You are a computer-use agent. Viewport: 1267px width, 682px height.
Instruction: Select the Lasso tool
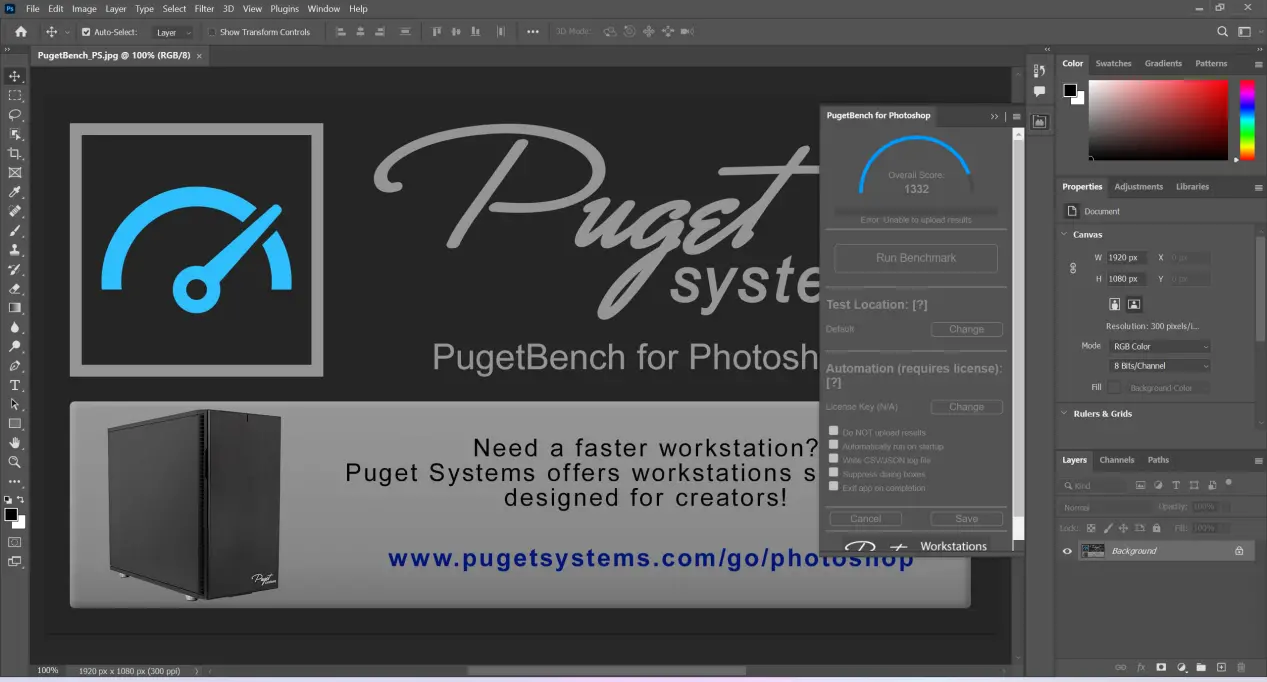tap(15, 115)
